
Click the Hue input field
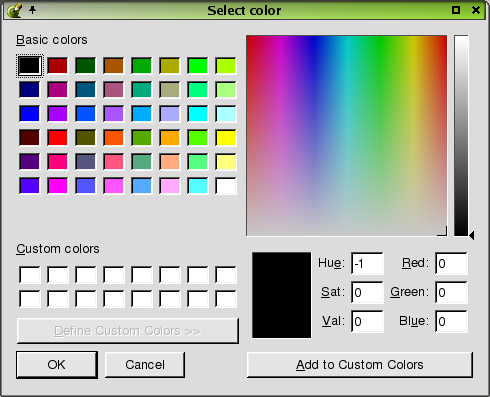[367, 263]
